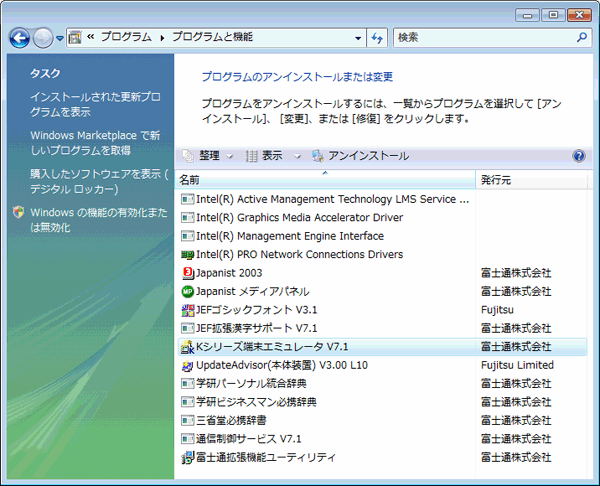Click the shield icon beside Windows の機能
600x486 pixels.
click(x=18, y=212)
